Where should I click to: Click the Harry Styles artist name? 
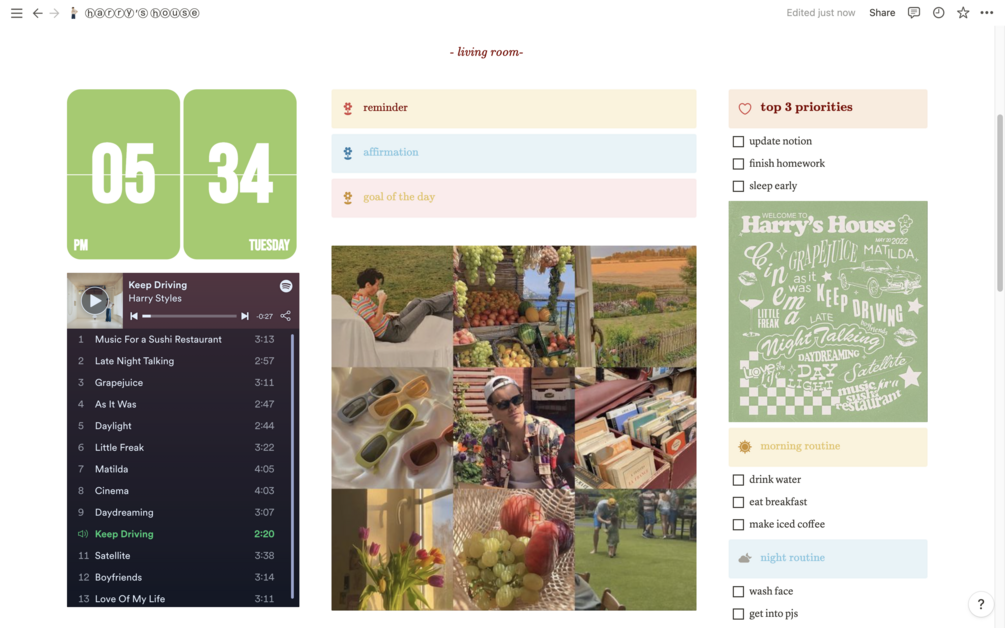tap(154, 298)
